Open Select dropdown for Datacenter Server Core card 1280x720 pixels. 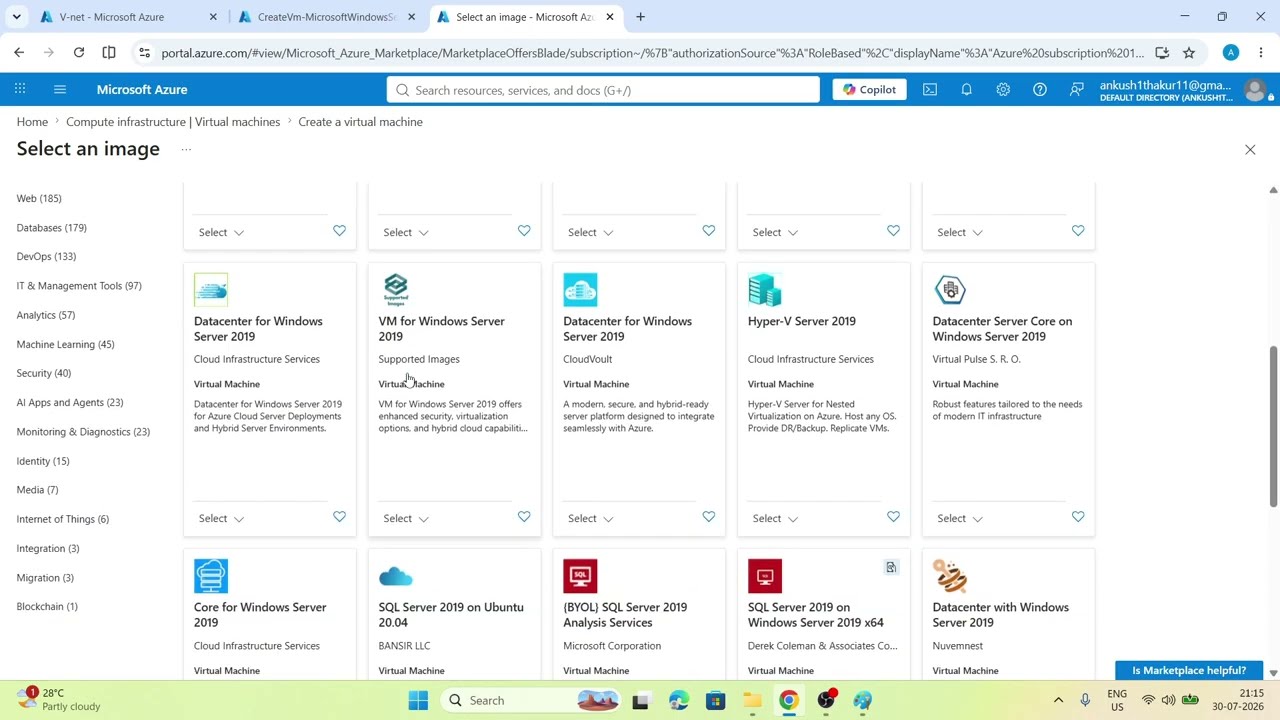click(960, 518)
